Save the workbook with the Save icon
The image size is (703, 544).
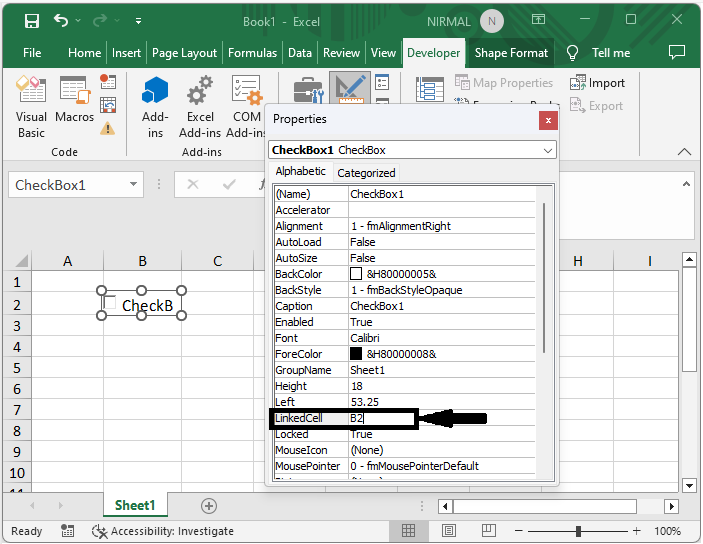(31, 21)
